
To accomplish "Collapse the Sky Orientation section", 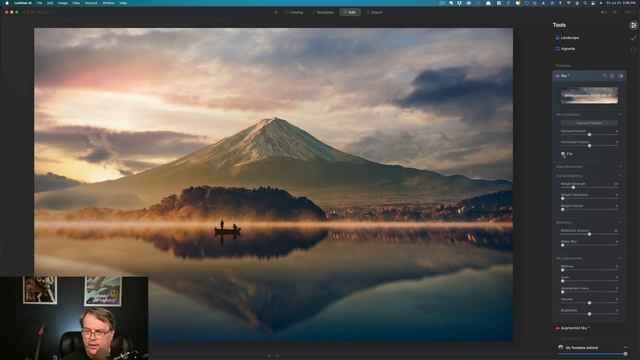I will pyautogui.click(x=589, y=115).
